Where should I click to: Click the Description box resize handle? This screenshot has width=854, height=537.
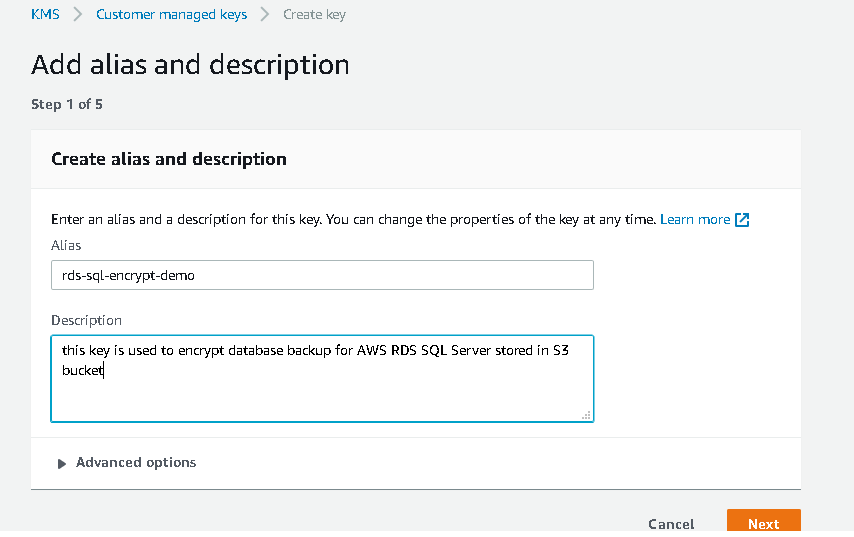point(586,414)
